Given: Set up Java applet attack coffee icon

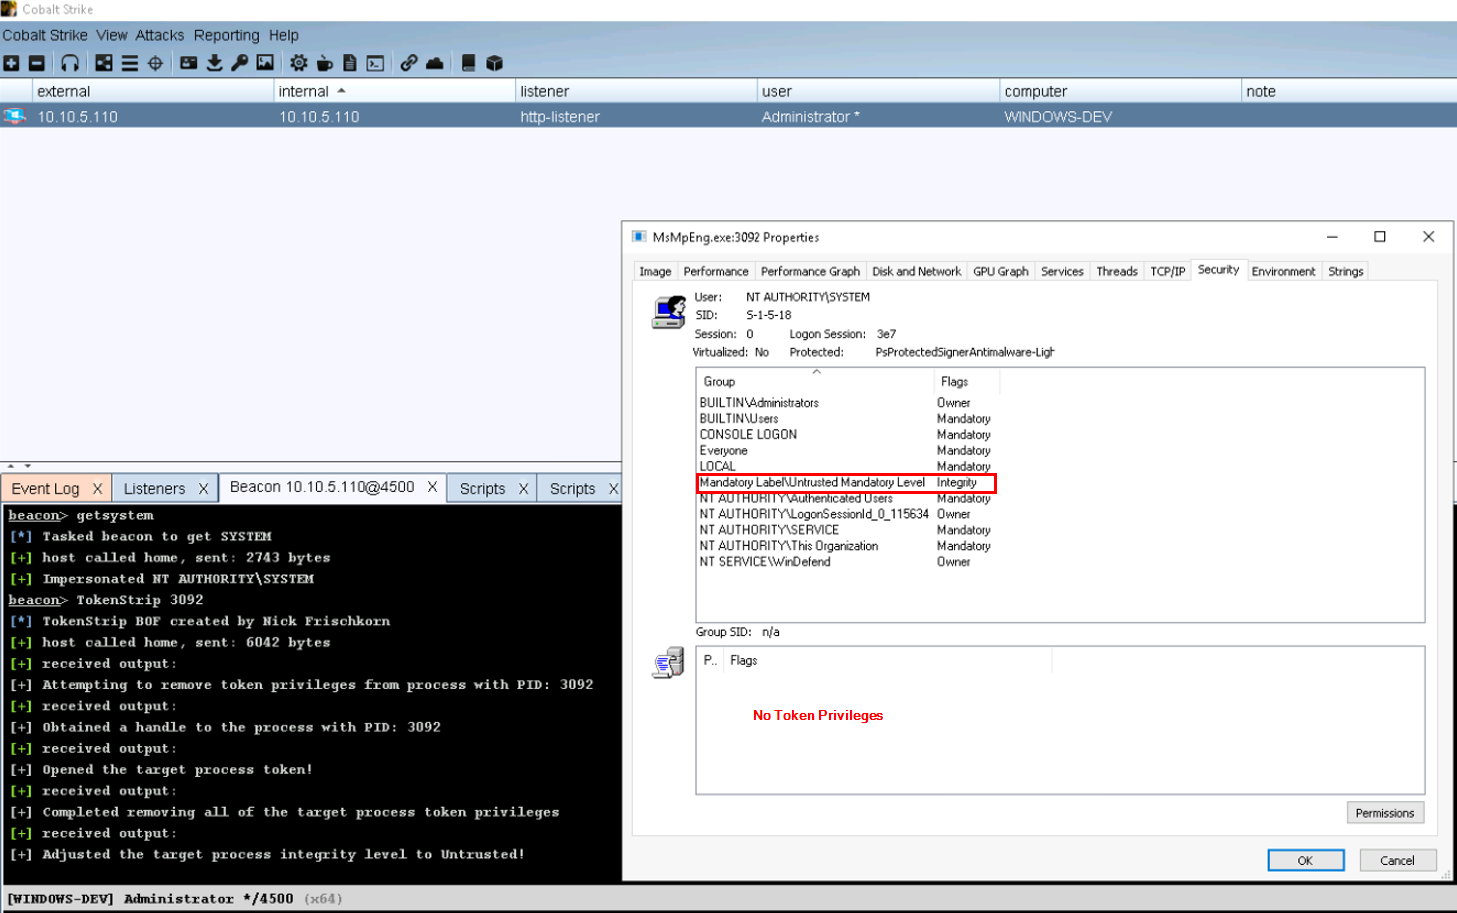Looking at the screenshot, I should coord(324,63).
